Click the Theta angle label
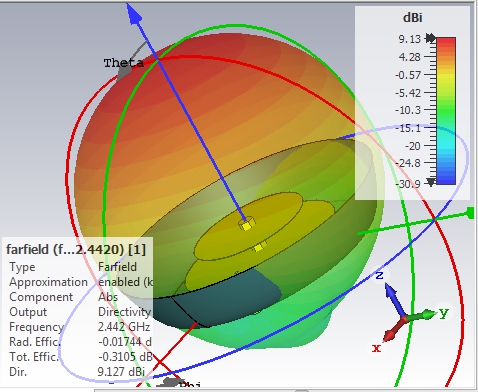Screen dimensions: 478x392 (124, 63)
